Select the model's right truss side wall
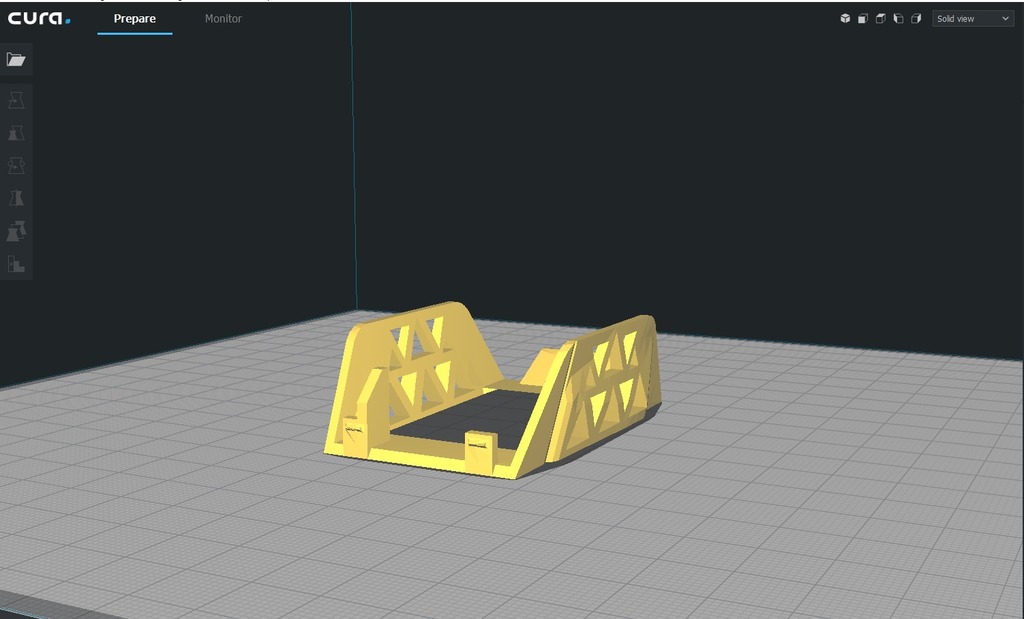 pos(610,380)
